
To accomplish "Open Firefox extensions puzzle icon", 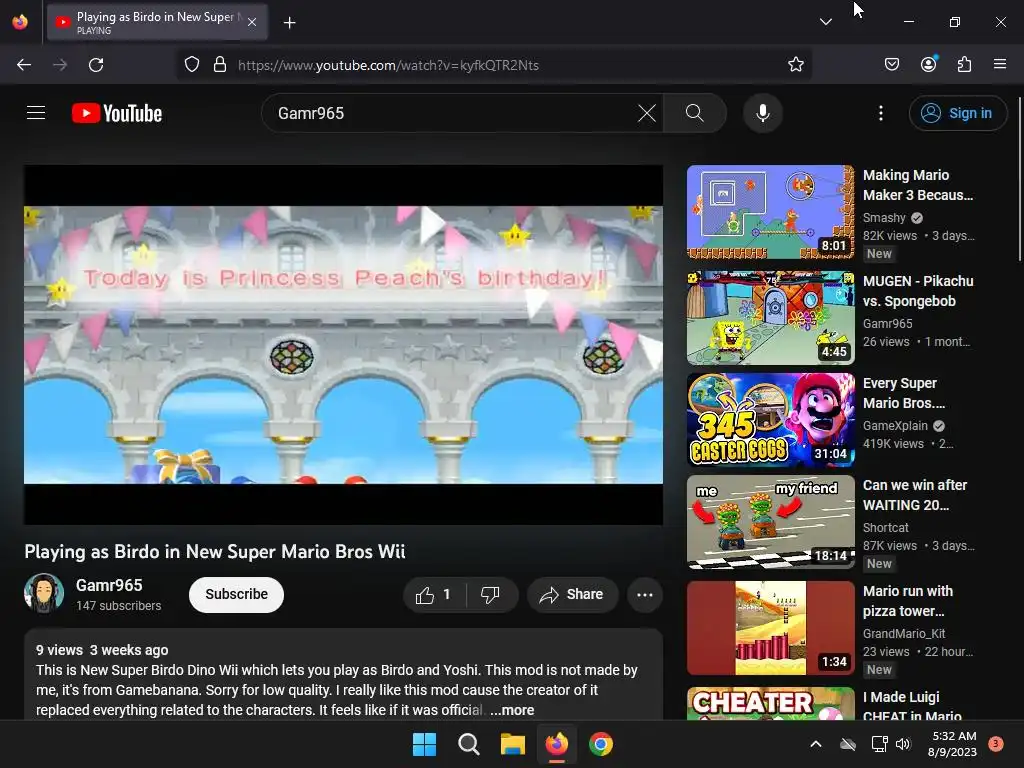I will click(964, 65).
